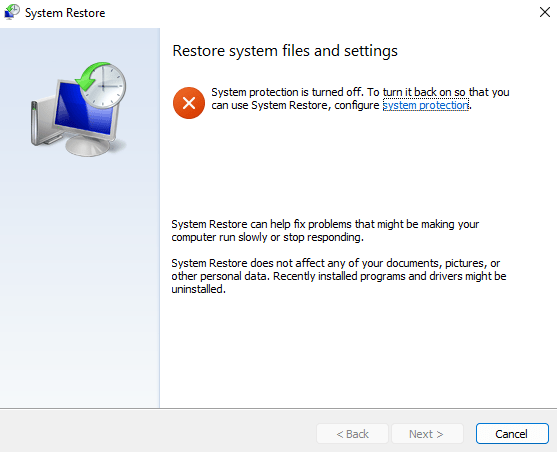Click the heading Restore system files and settings

click(285, 51)
